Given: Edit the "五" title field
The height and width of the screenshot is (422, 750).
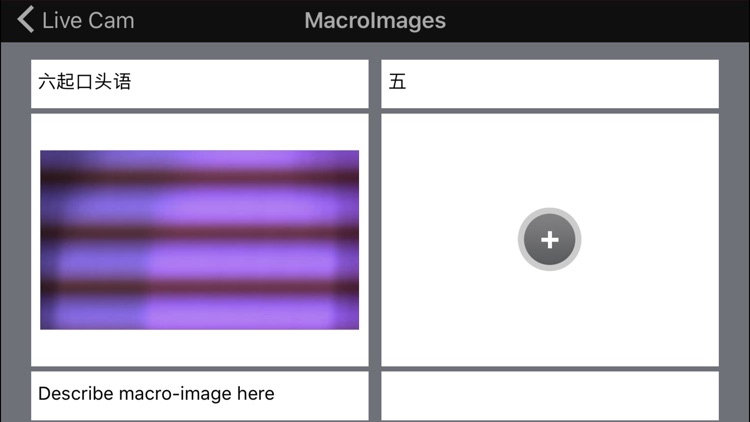Looking at the screenshot, I should [x=550, y=83].
